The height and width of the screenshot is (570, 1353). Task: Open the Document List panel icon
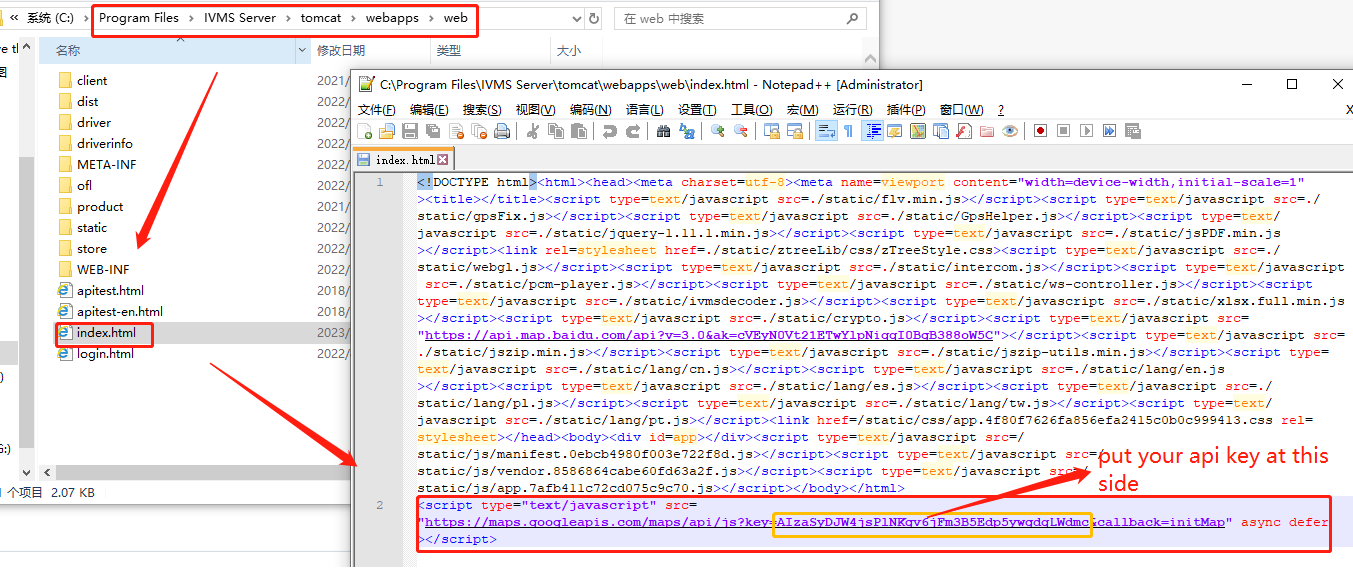(941, 131)
